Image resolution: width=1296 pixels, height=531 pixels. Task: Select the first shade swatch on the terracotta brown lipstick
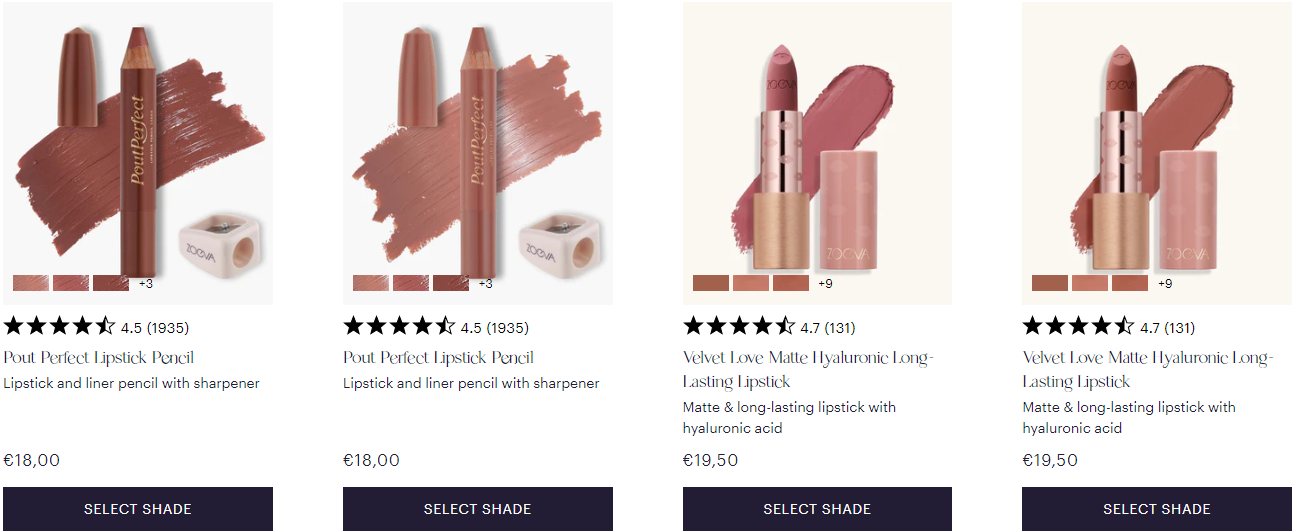[x=1050, y=283]
